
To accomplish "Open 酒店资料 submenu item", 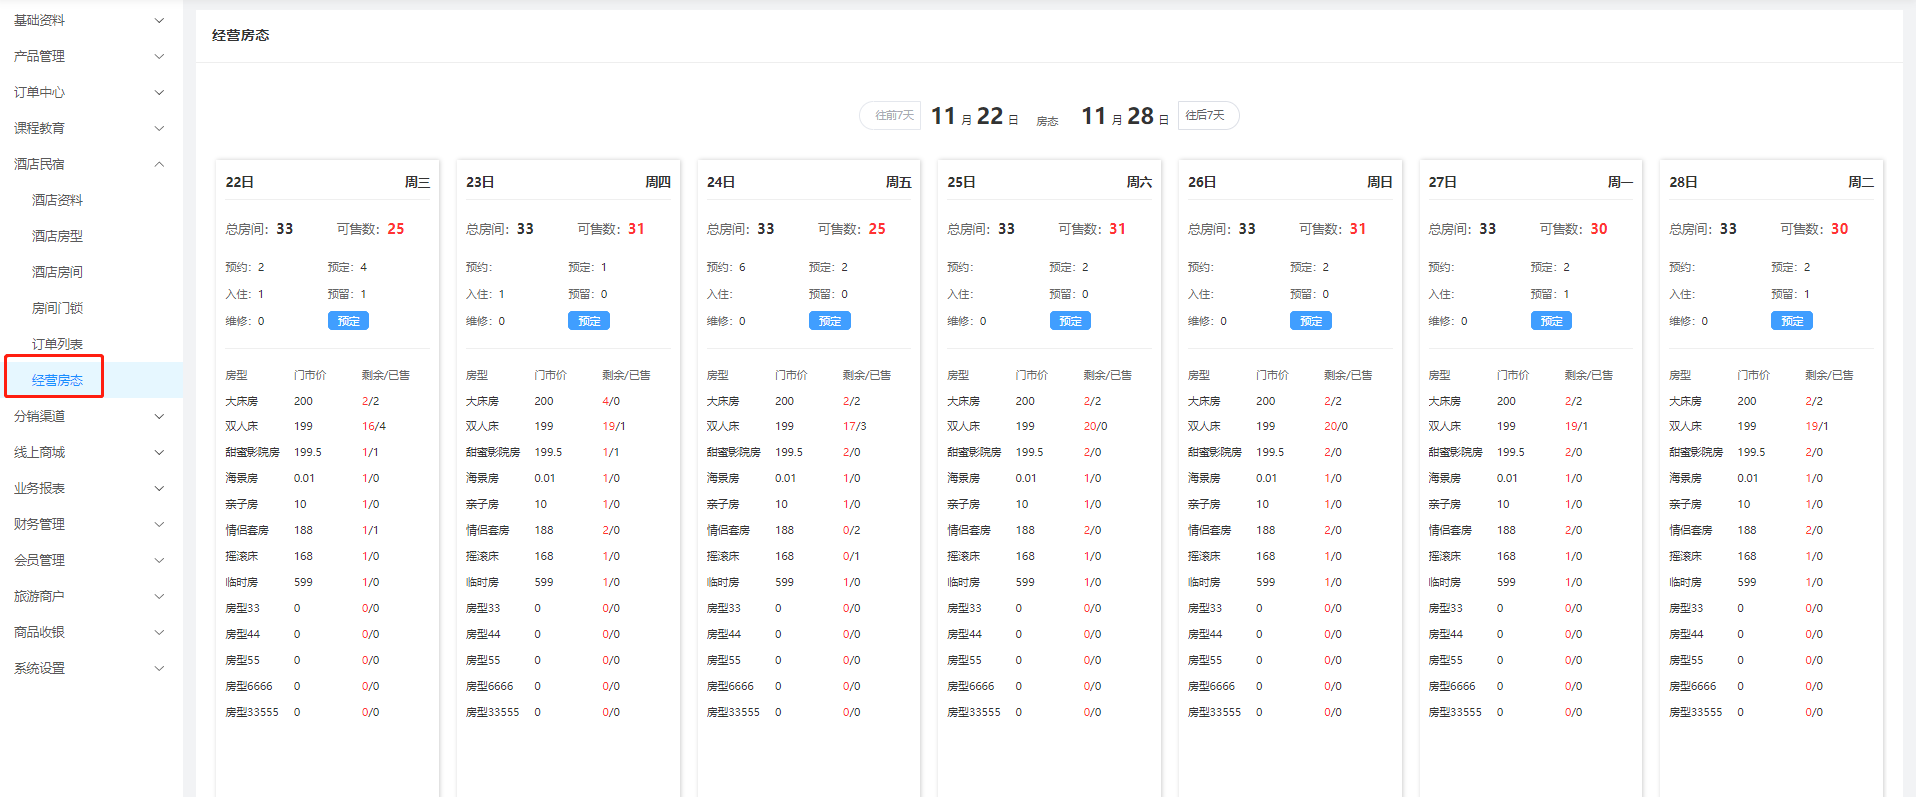I will (57, 200).
